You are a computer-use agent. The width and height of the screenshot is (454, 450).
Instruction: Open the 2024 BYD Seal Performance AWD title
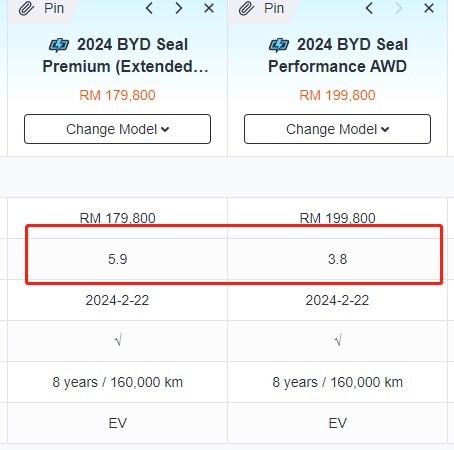point(338,55)
